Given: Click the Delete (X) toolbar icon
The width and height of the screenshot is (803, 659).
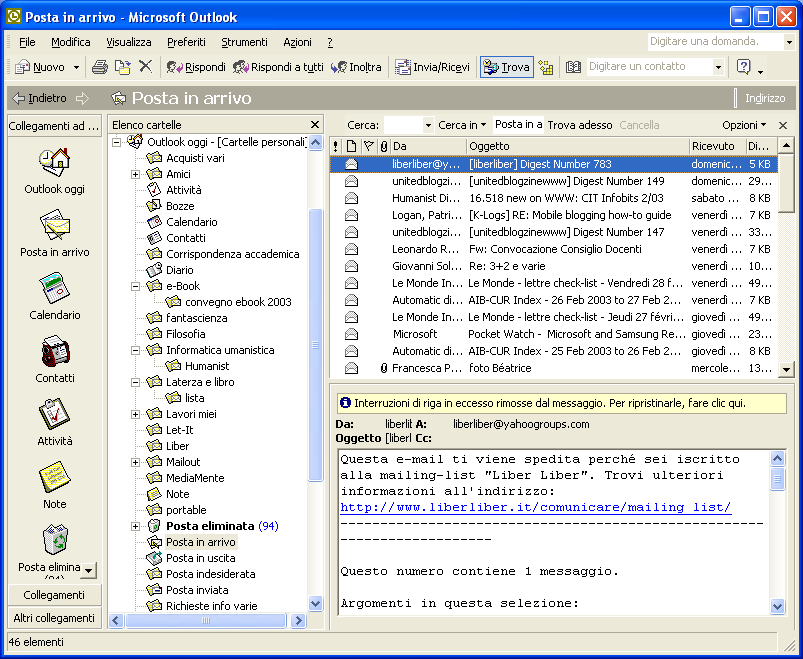Looking at the screenshot, I should tap(145, 67).
